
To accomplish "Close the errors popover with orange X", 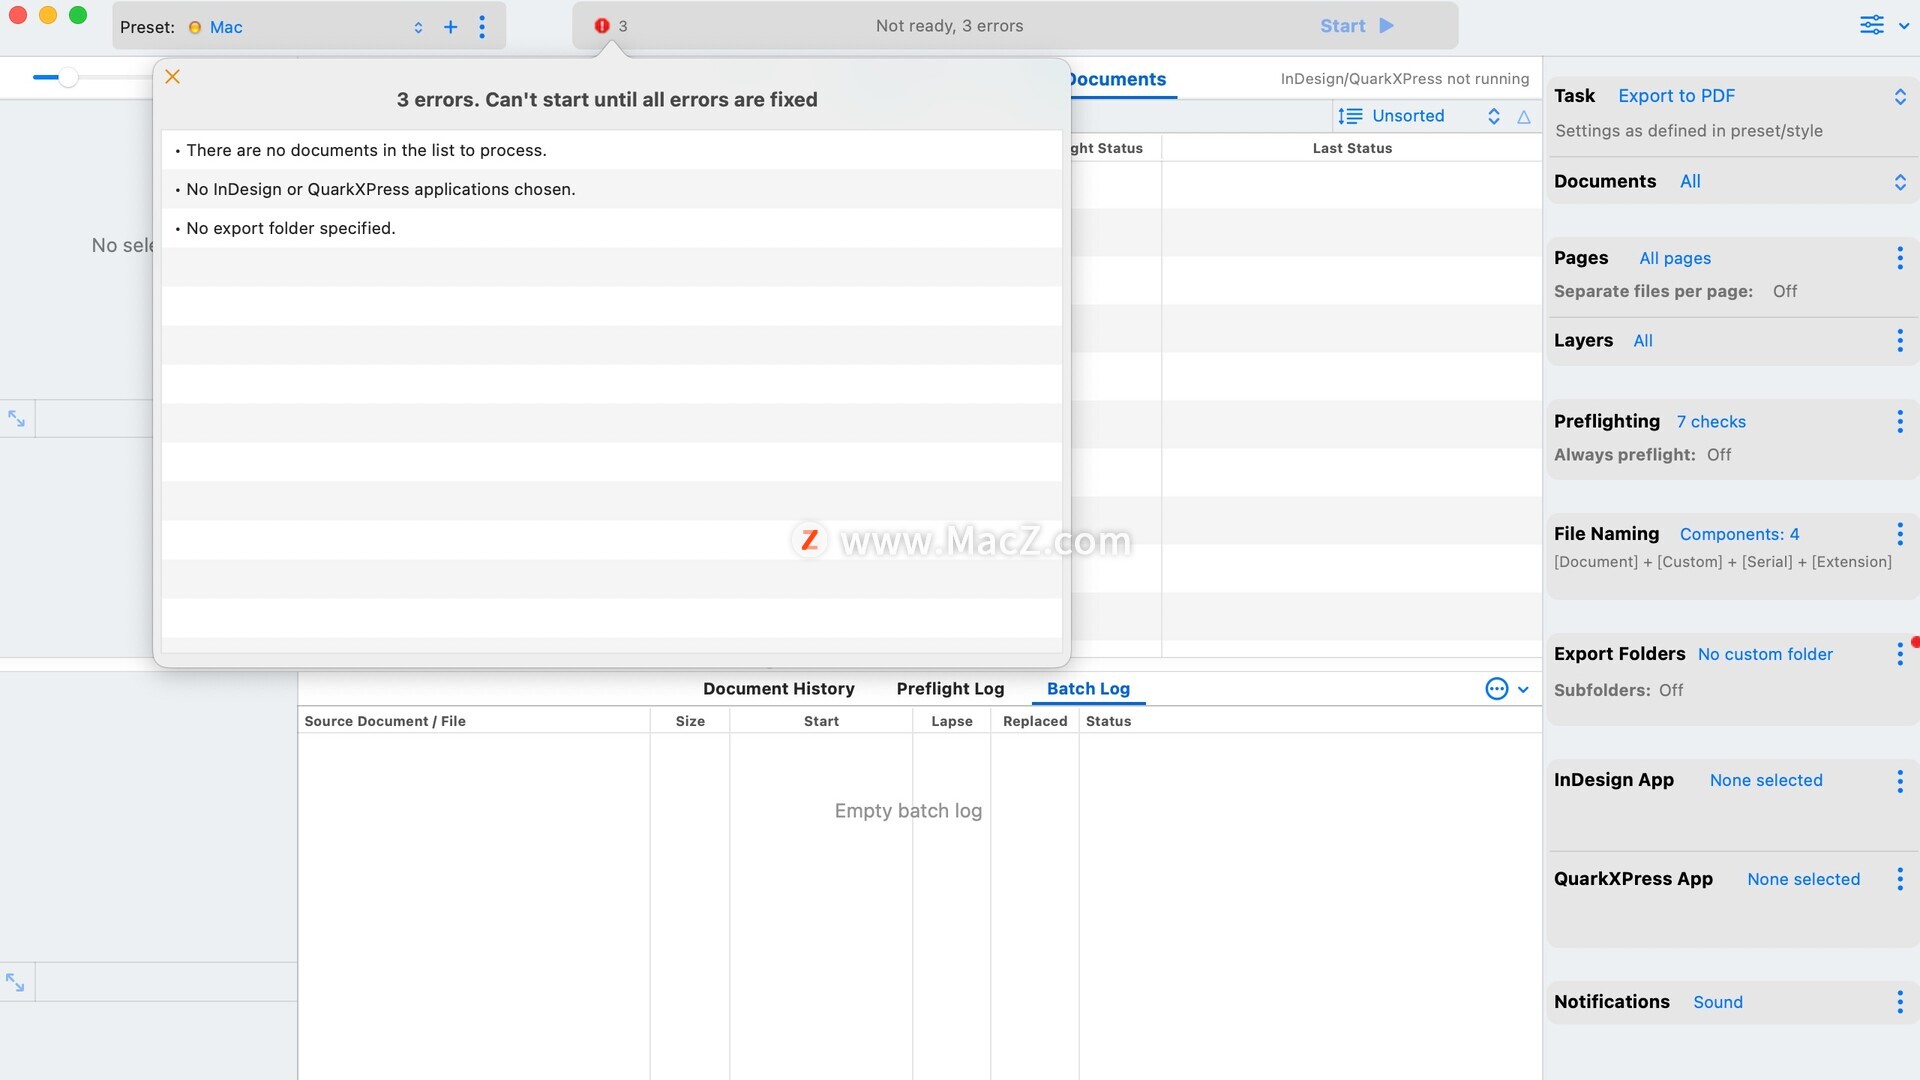I will tap(172, 77).
